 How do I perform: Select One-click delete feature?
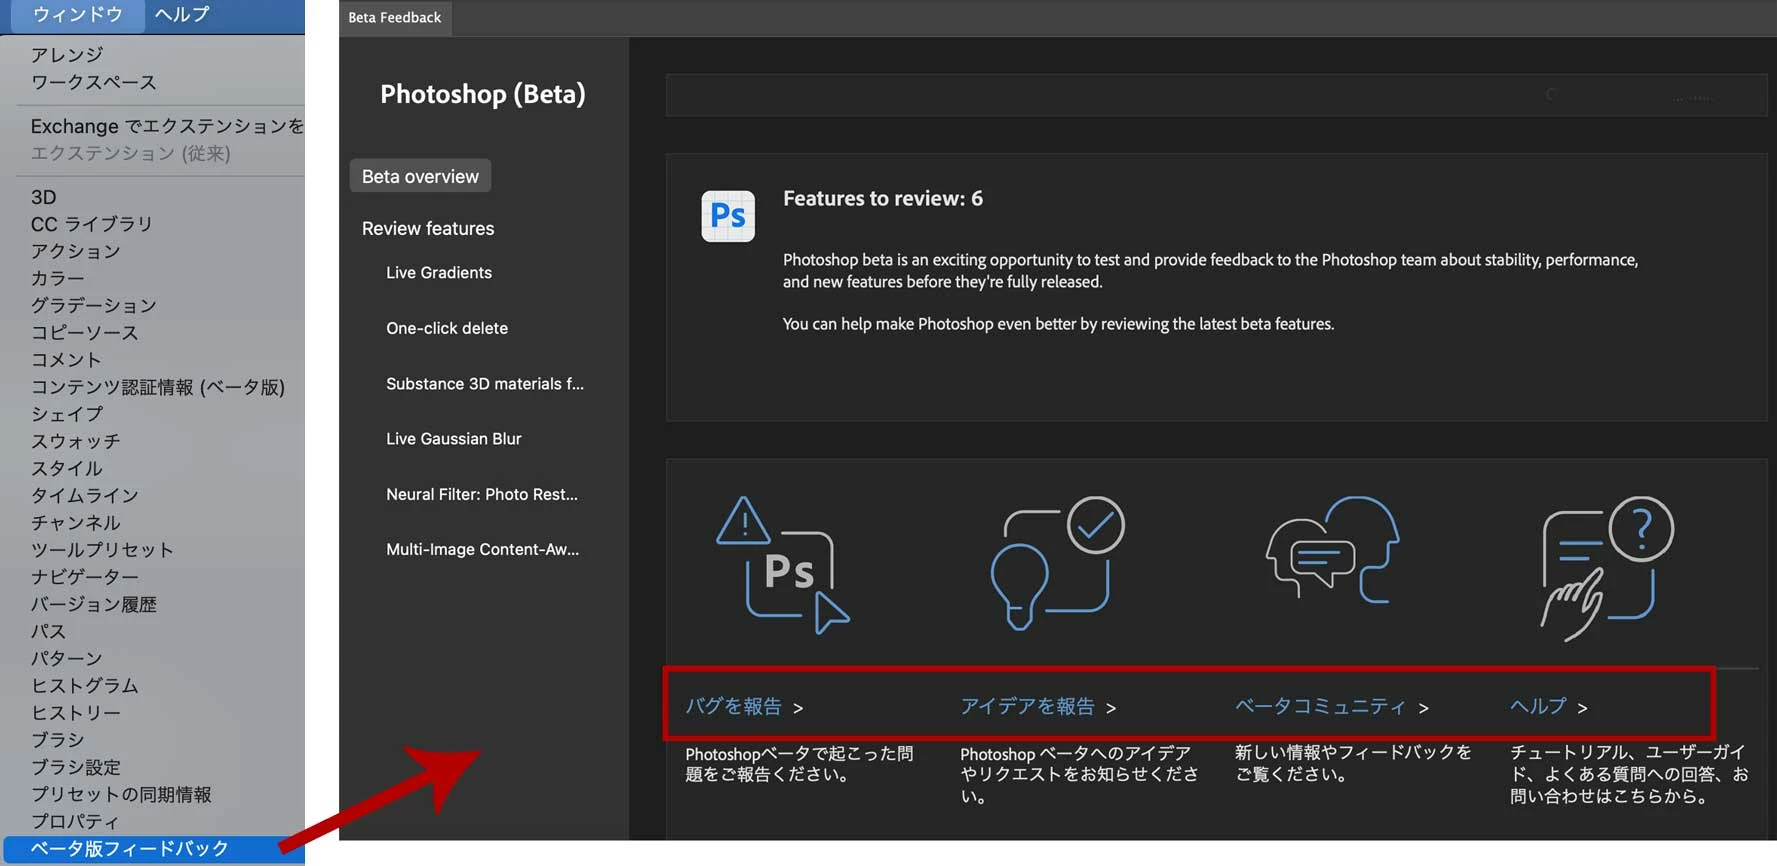[447, 328]
